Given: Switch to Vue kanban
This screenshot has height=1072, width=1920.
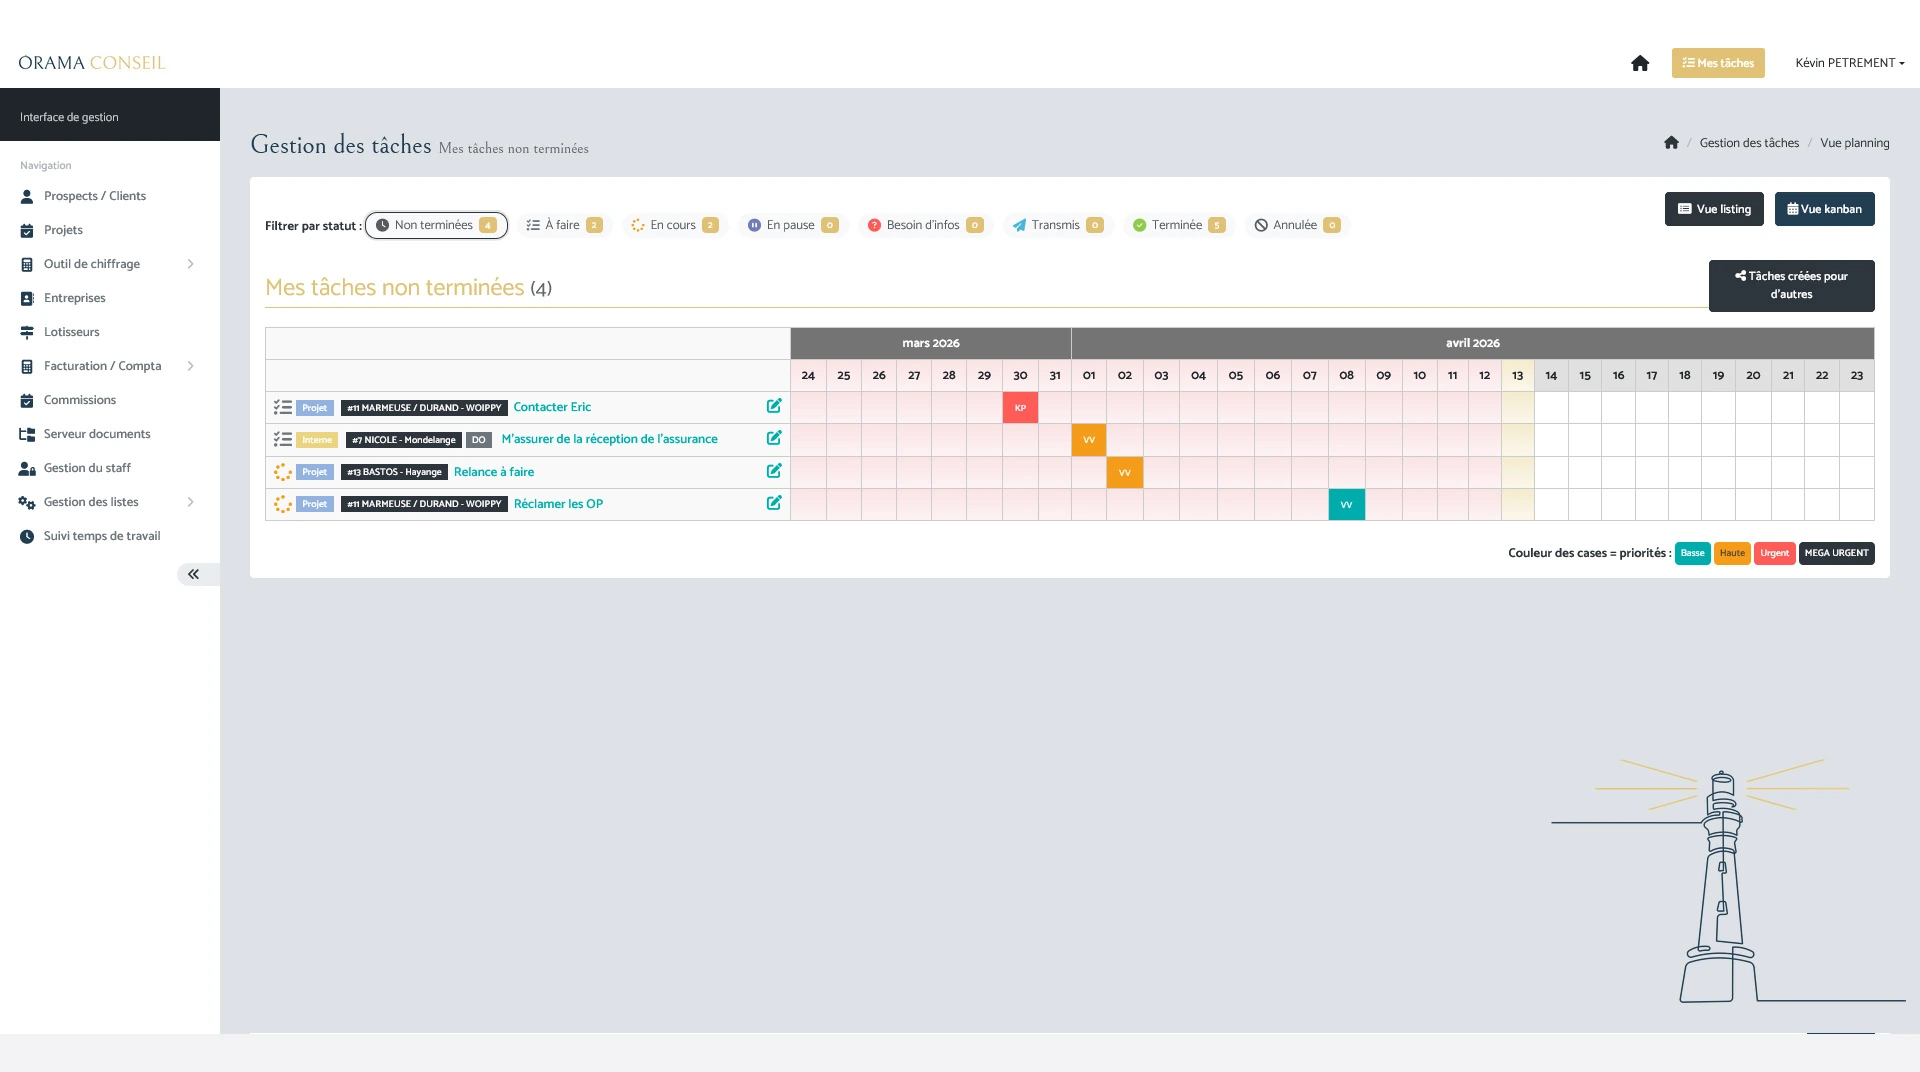Looking at the screenshot, I should (1824, 209).
